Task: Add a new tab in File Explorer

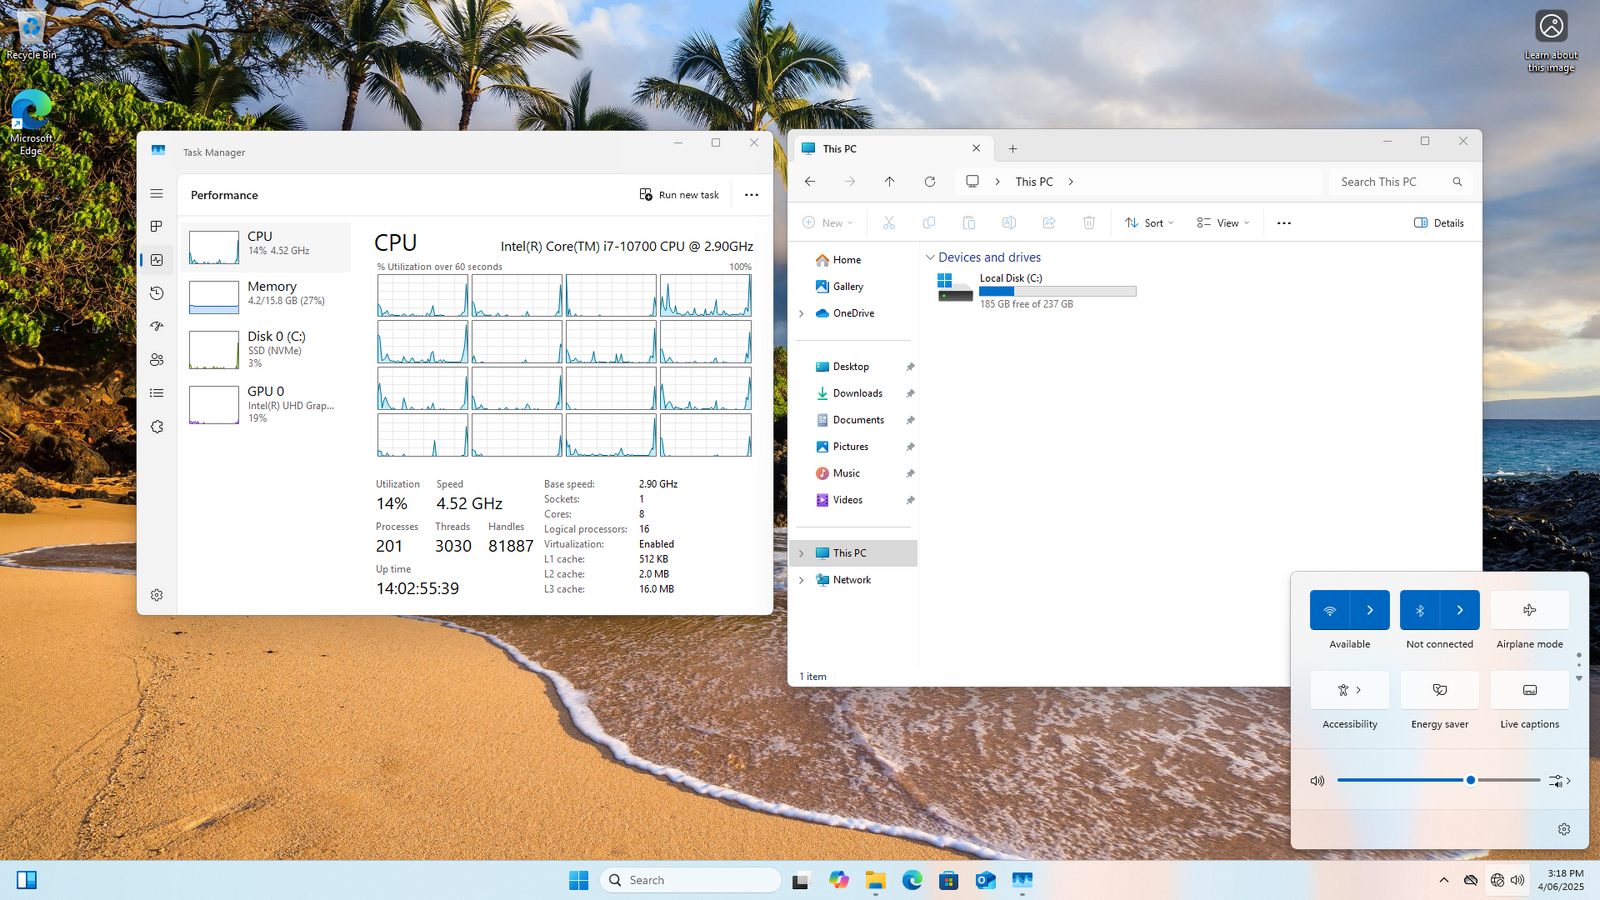Action: 1013,149
